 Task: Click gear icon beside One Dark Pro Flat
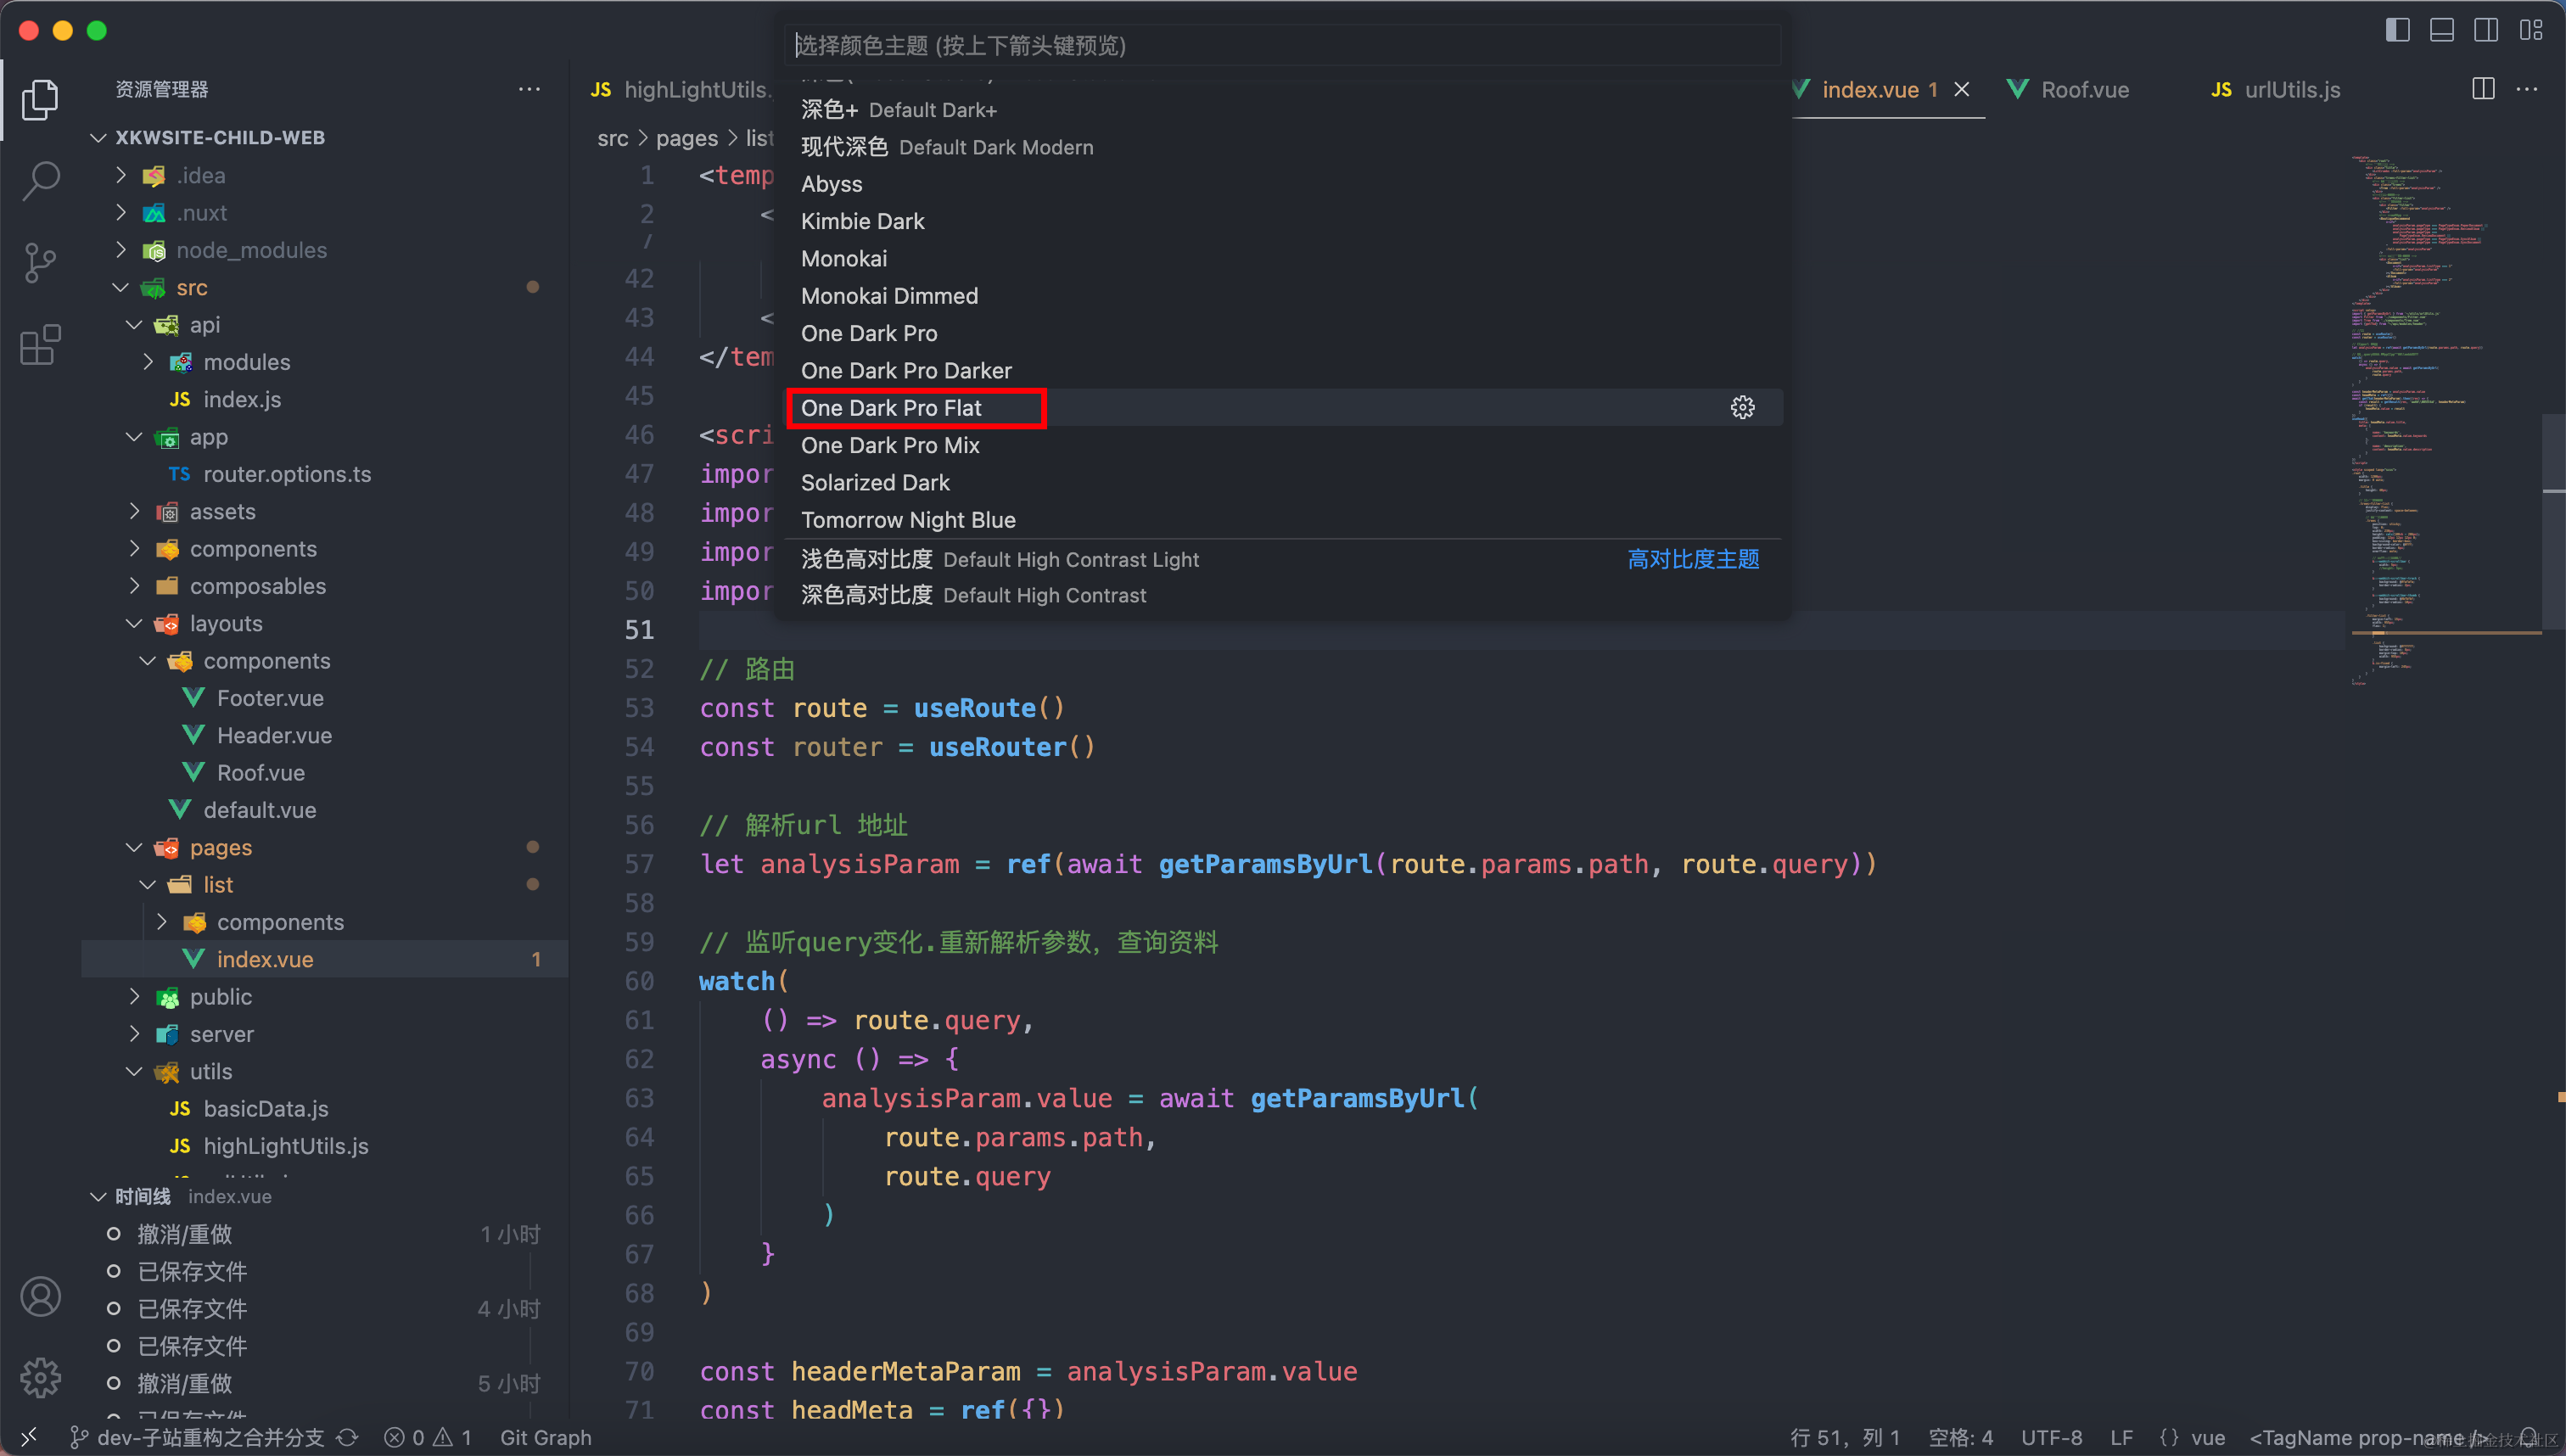[1742, 407]
